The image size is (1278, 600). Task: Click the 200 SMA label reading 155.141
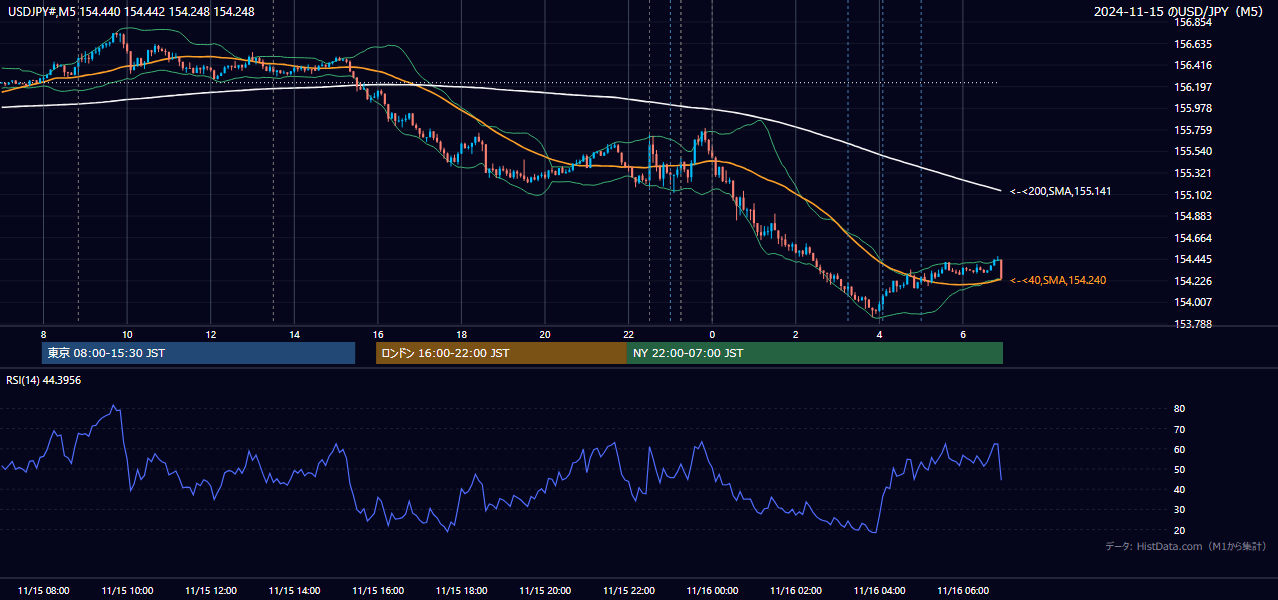1061,191
